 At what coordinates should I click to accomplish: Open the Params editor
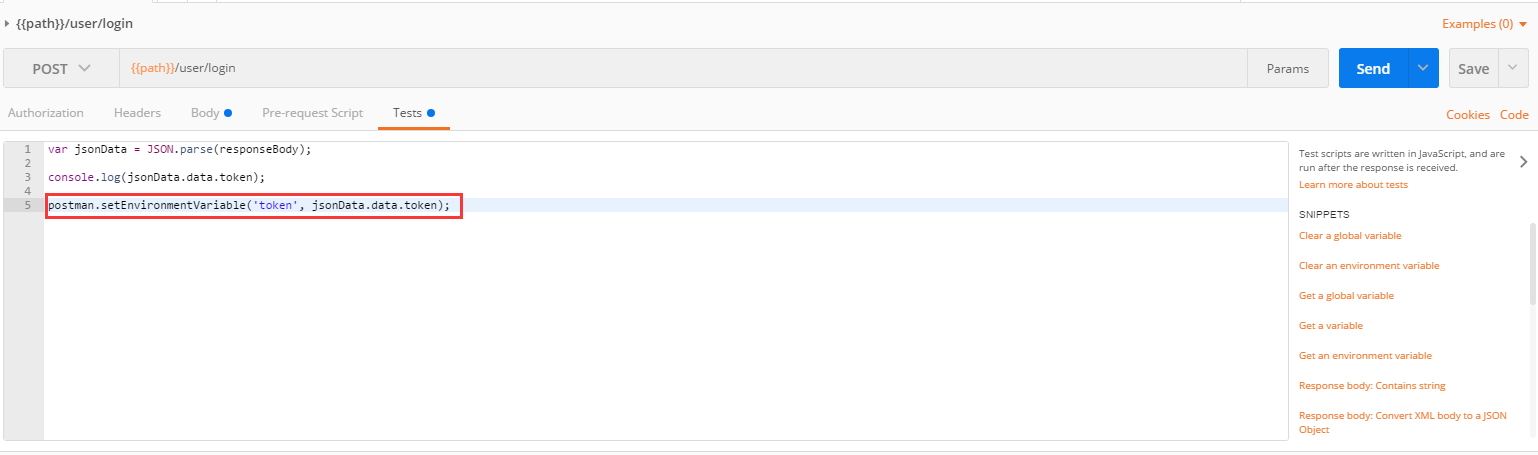[1287, 69]
